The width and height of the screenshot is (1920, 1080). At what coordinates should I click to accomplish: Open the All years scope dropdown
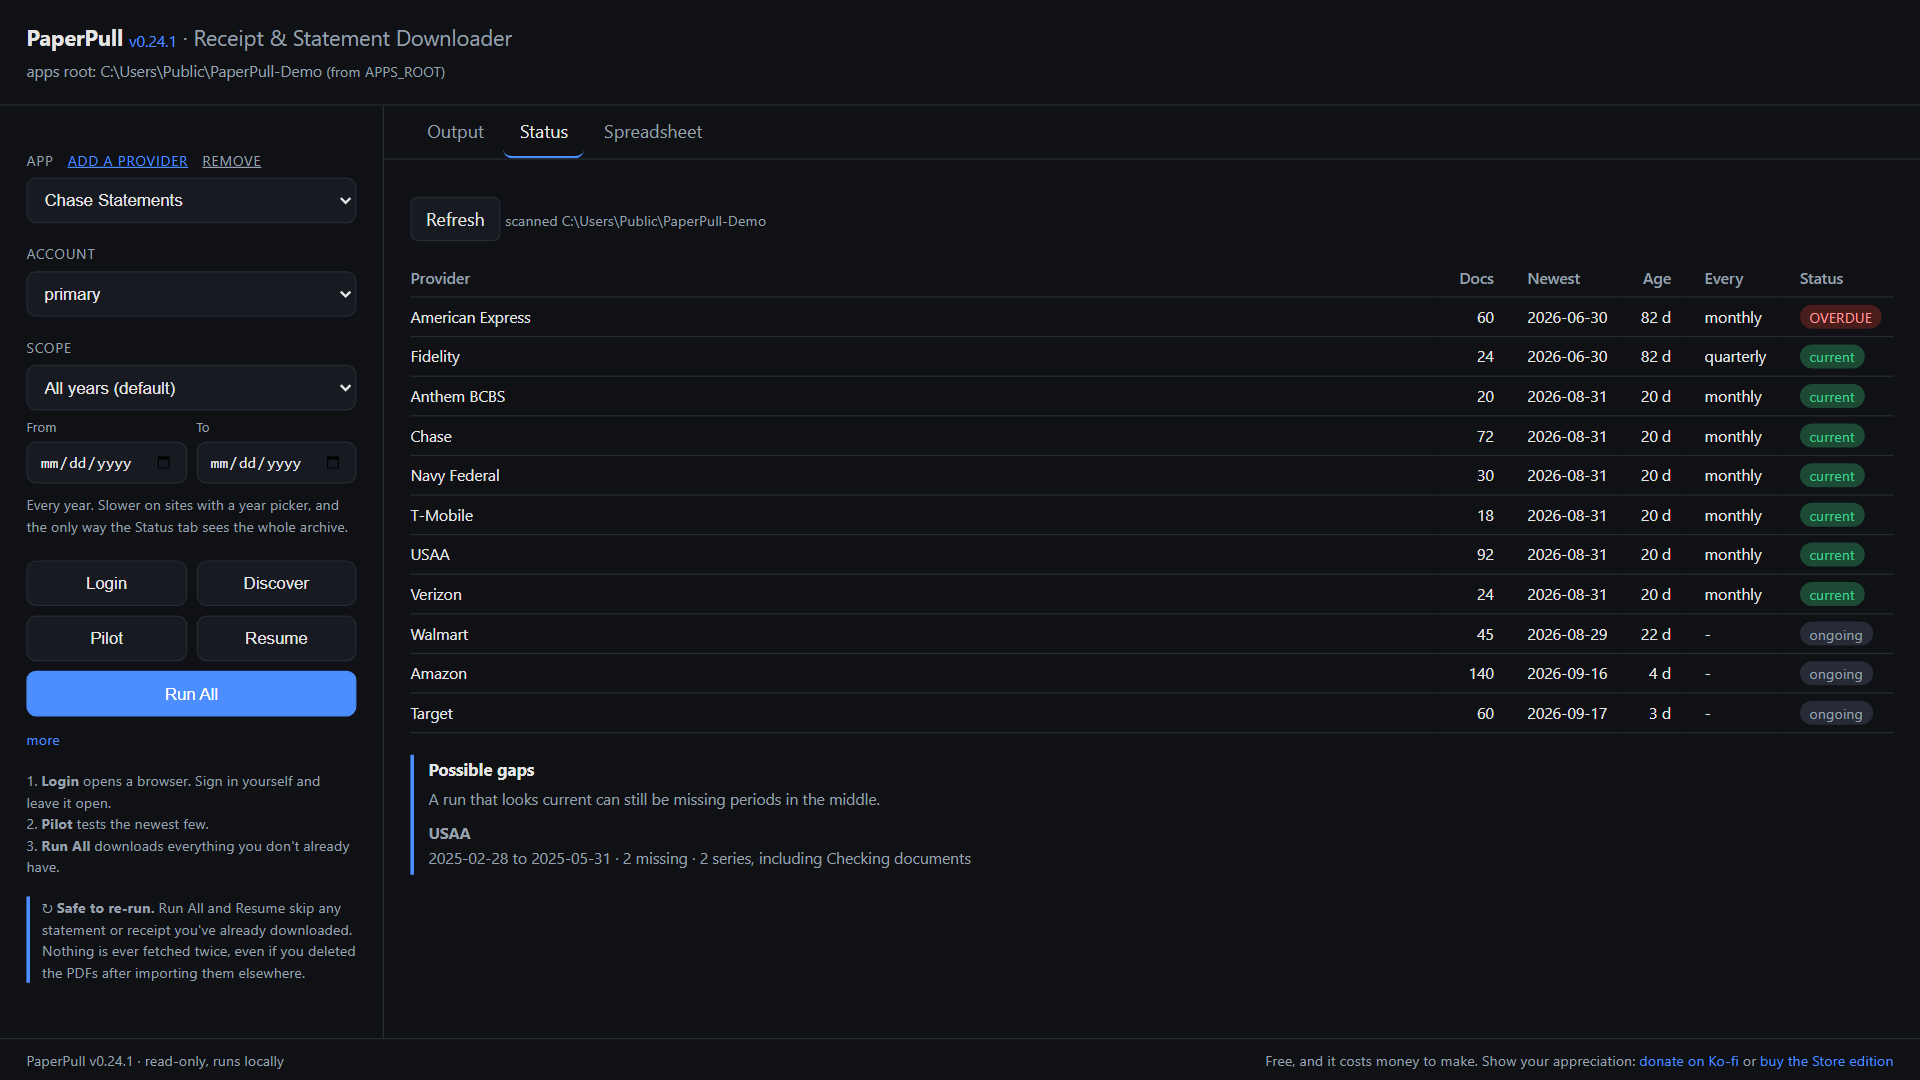pos(191,388)
